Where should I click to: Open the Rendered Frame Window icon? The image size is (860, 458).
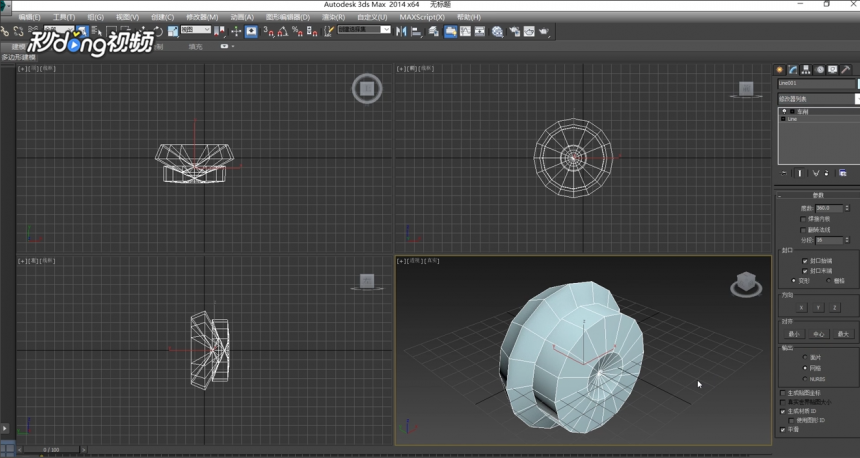coord(529,31)
